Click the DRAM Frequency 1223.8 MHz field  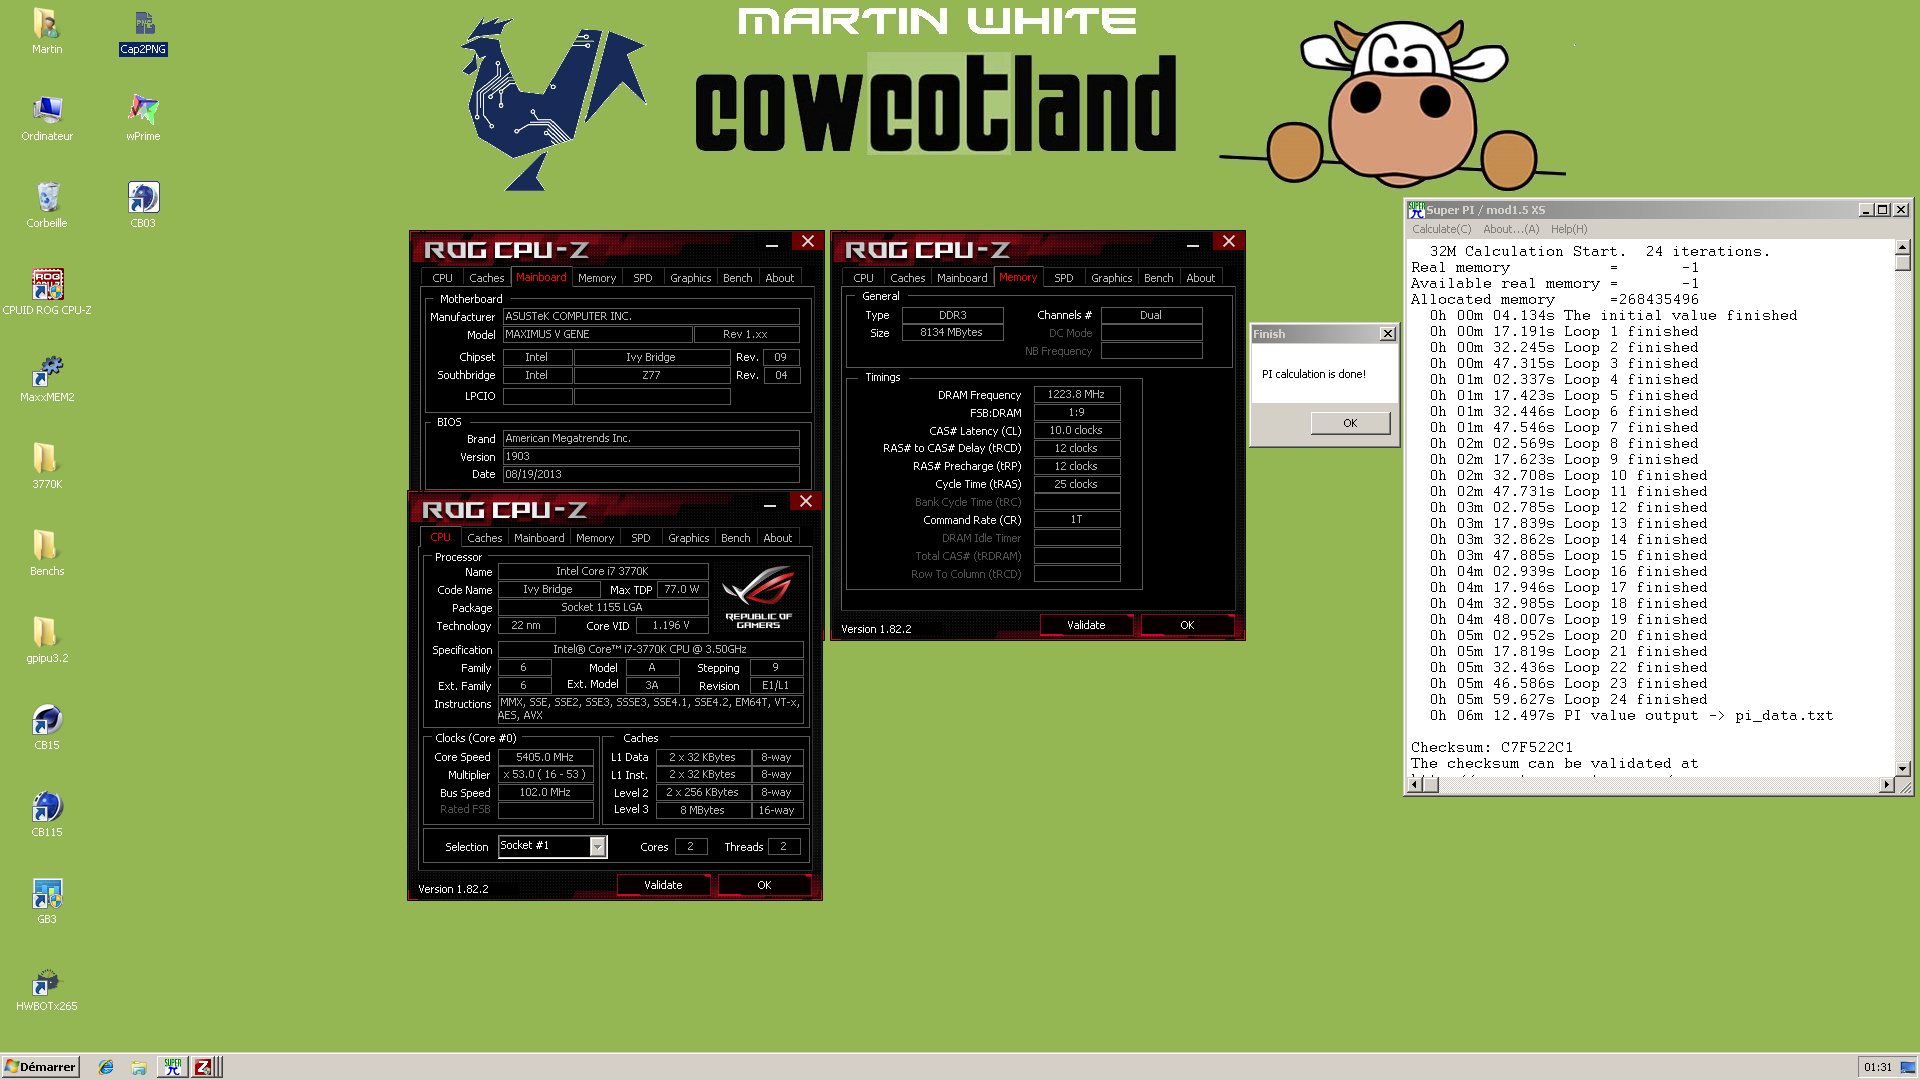coord(1077,395)
